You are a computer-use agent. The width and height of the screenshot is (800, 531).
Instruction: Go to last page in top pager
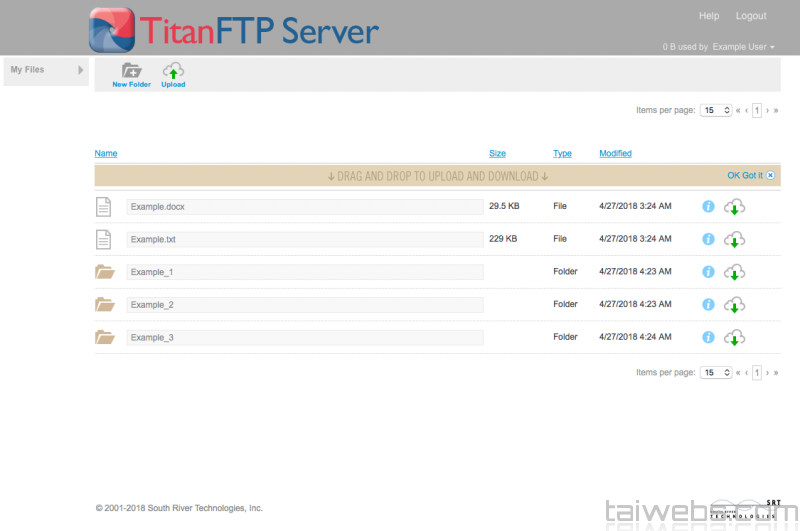[776, 110]
